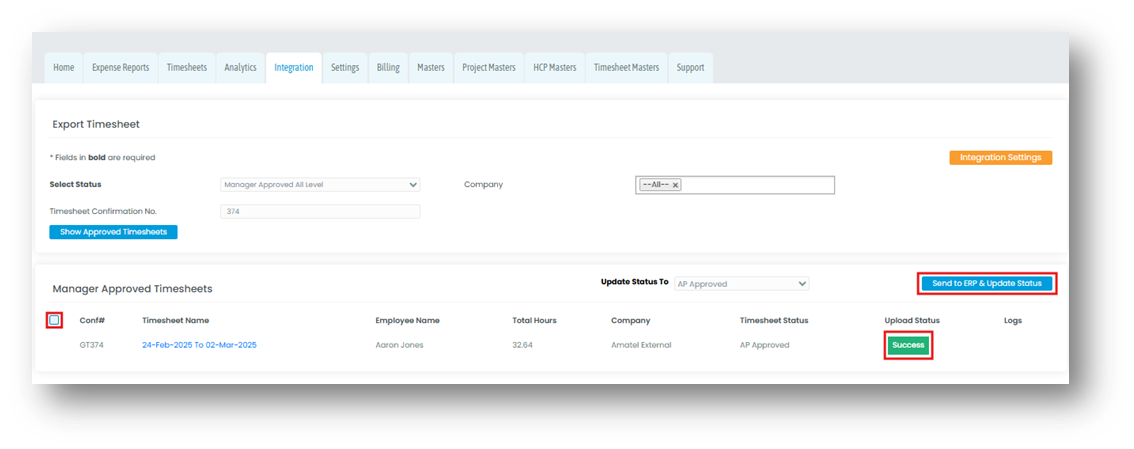Screen dimensions: 1134x449
Task: Open timesheet 24-Feb-2025 To 02-Mar-2025 link
Action: point(200,345)
